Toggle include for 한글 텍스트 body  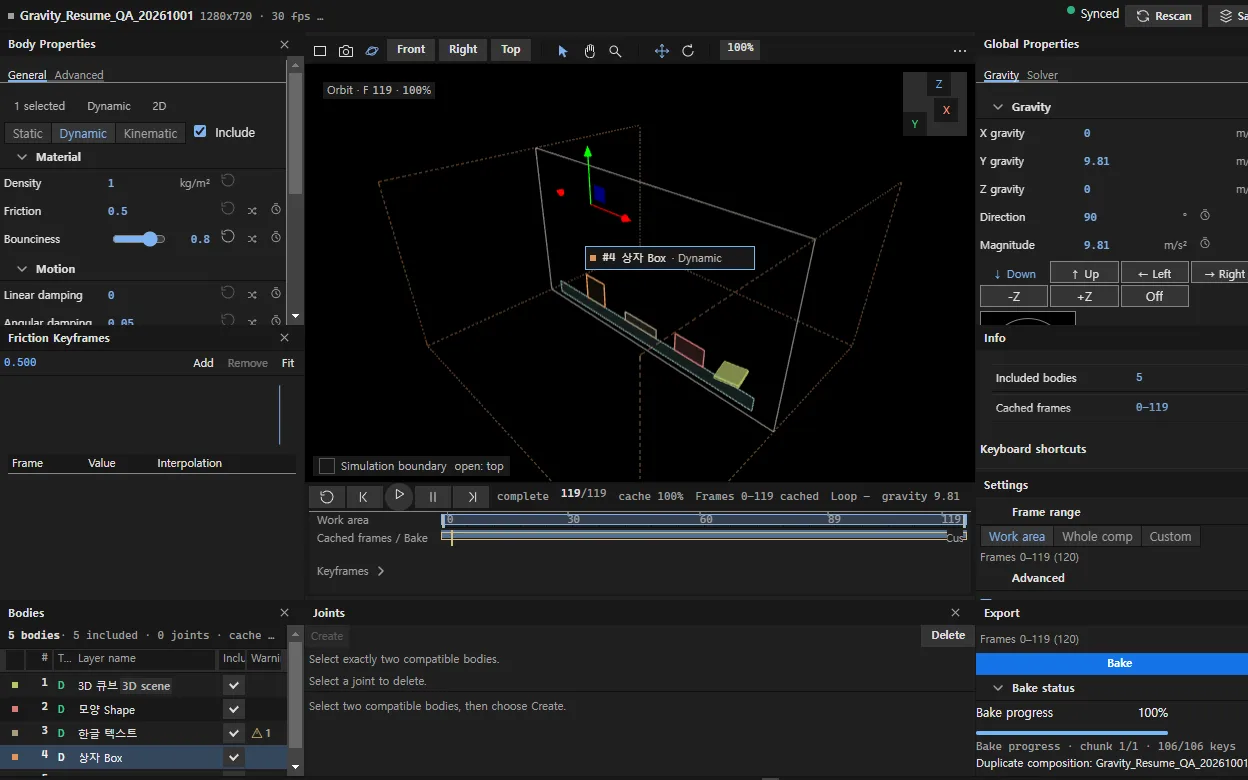tap(234, 733)
